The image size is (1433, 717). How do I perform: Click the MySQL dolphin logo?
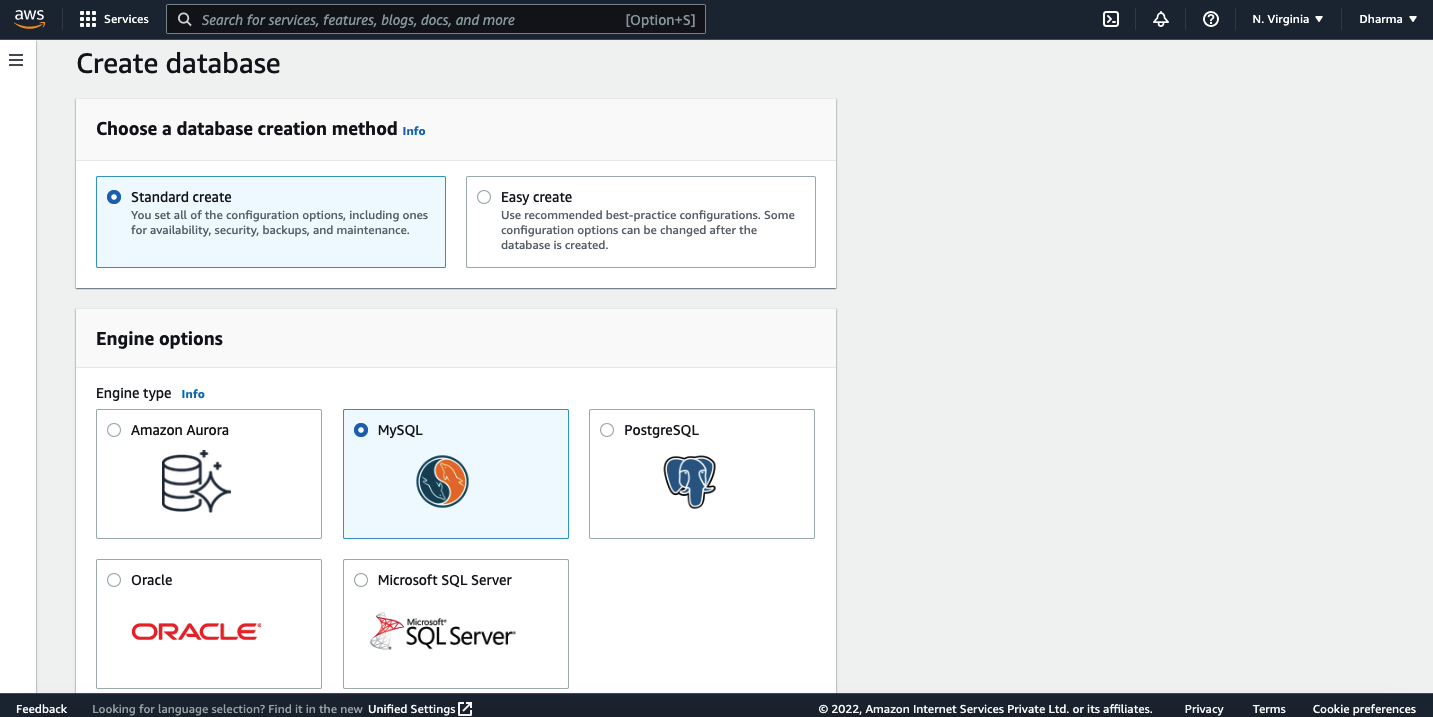pos(443,481)
